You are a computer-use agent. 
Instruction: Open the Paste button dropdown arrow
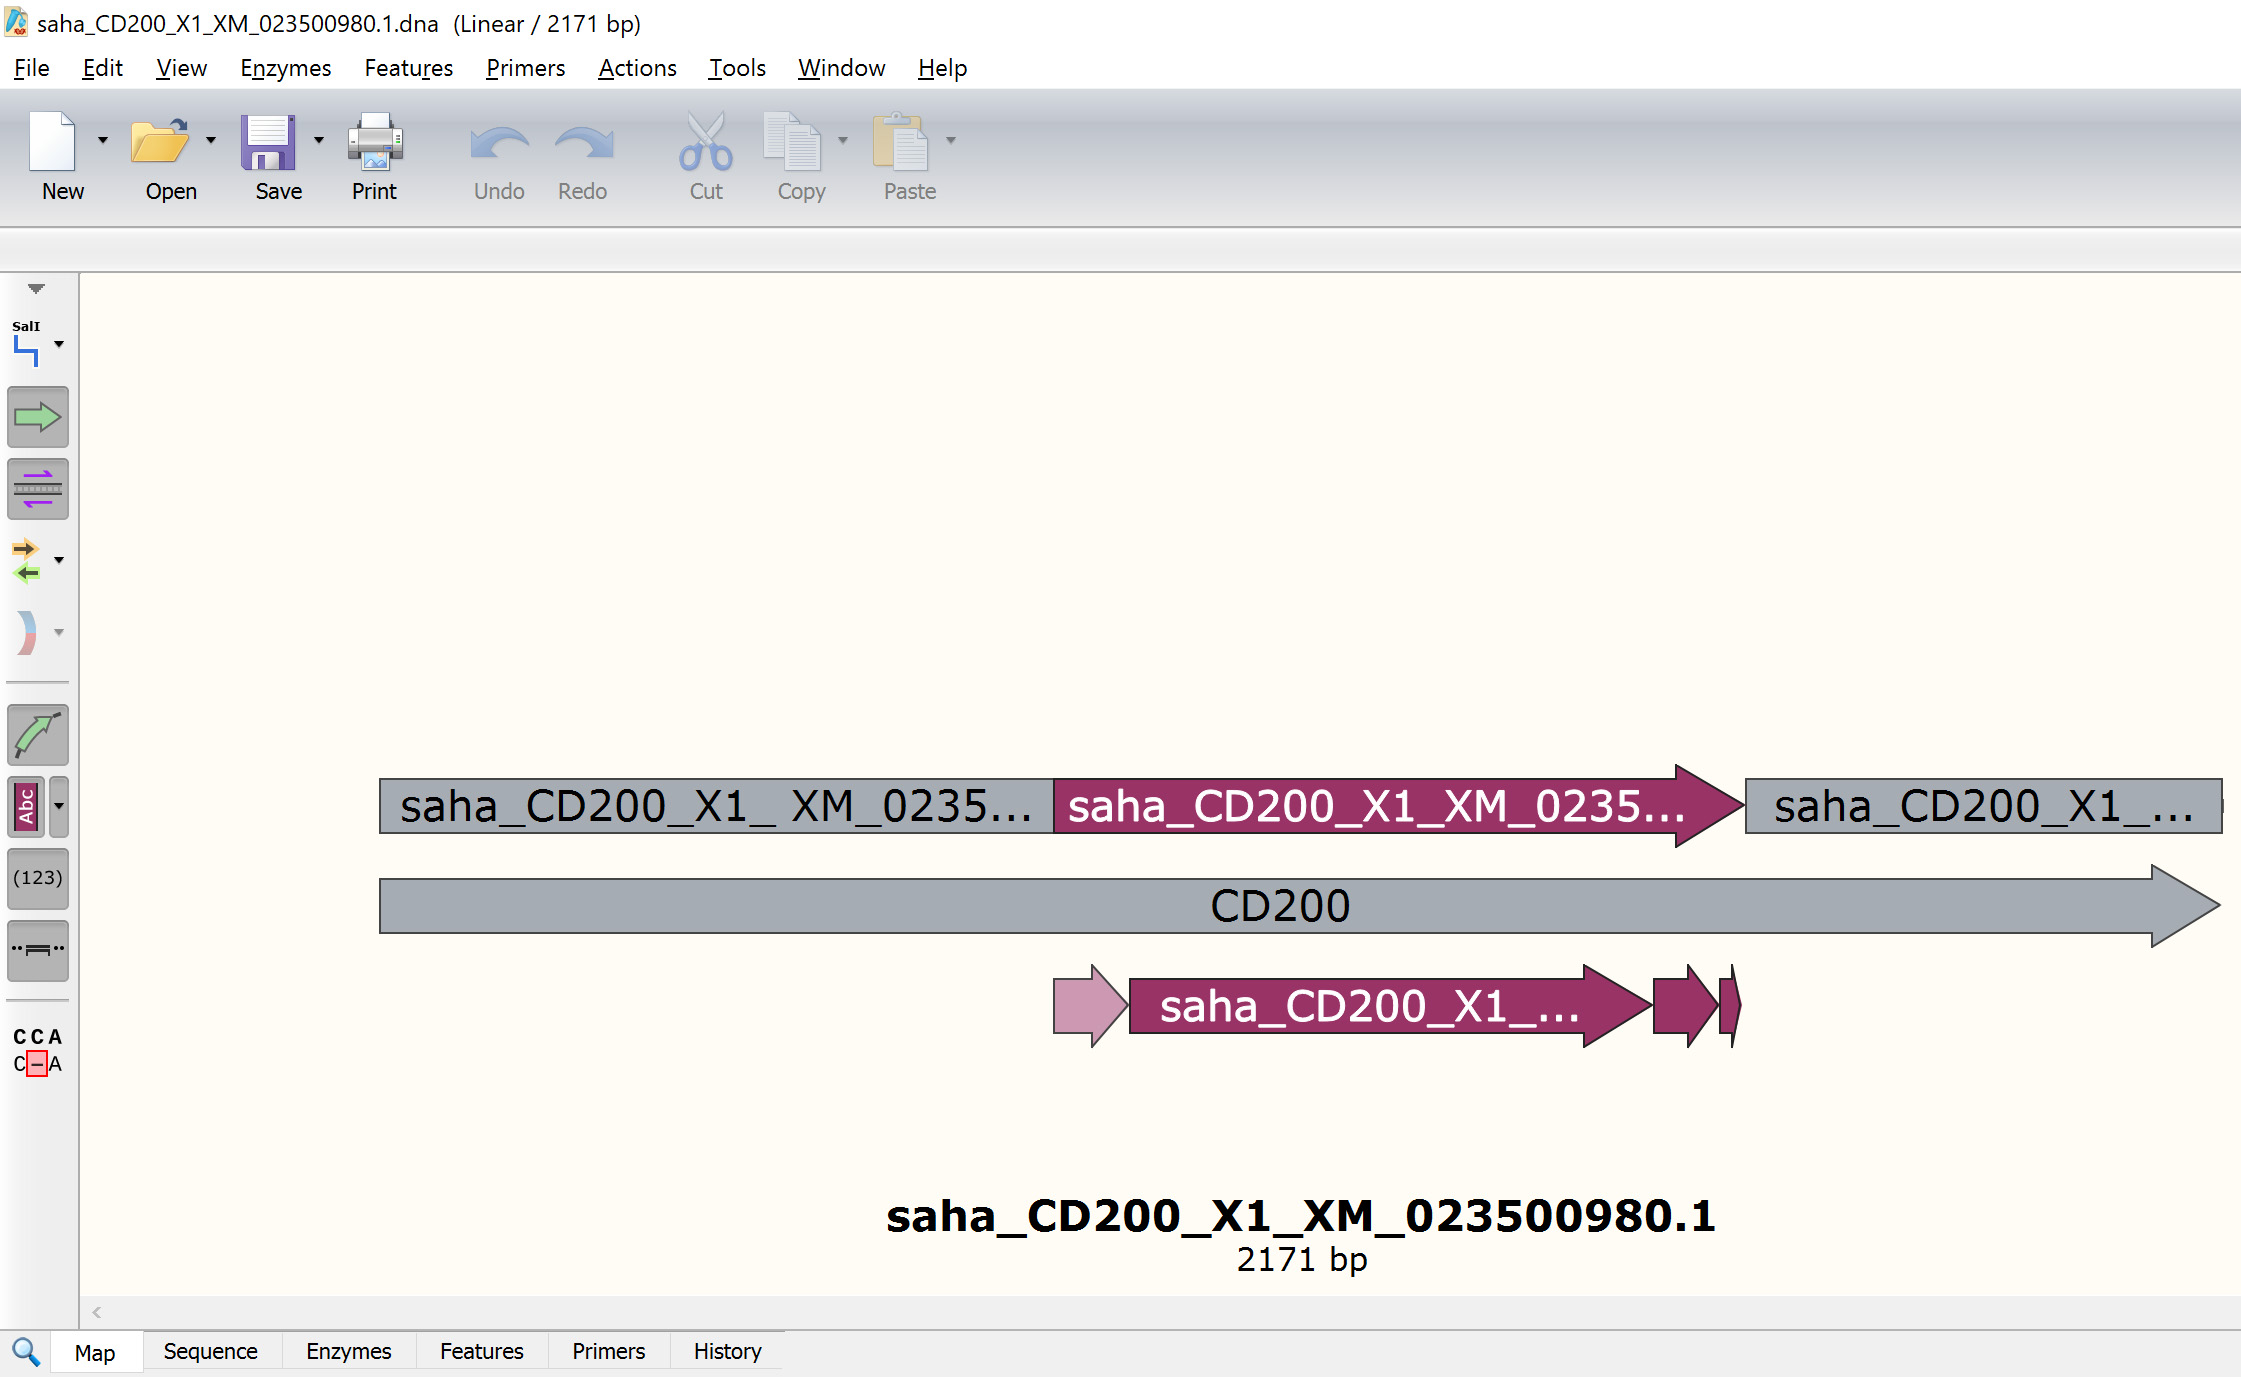(951, 140)
